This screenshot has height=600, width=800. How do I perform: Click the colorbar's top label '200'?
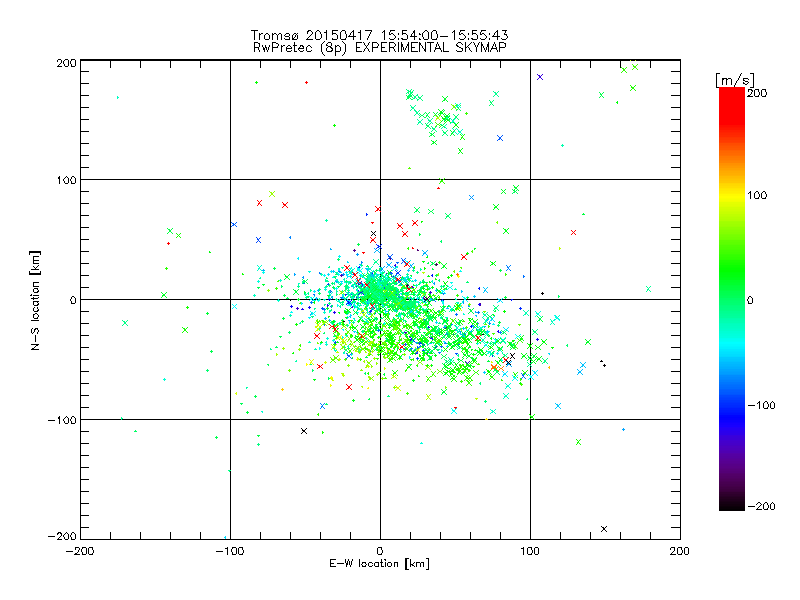(757, 93)
